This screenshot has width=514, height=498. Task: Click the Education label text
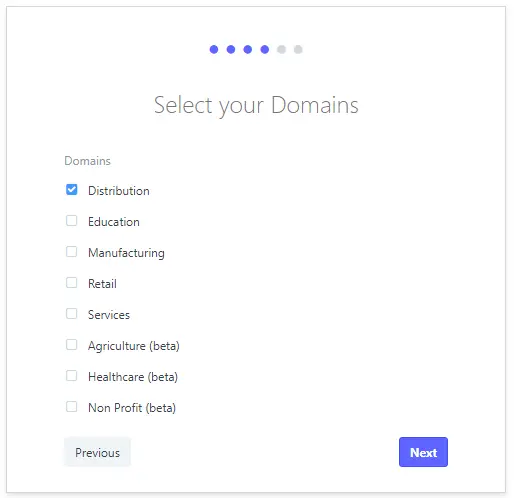(114, 222)
